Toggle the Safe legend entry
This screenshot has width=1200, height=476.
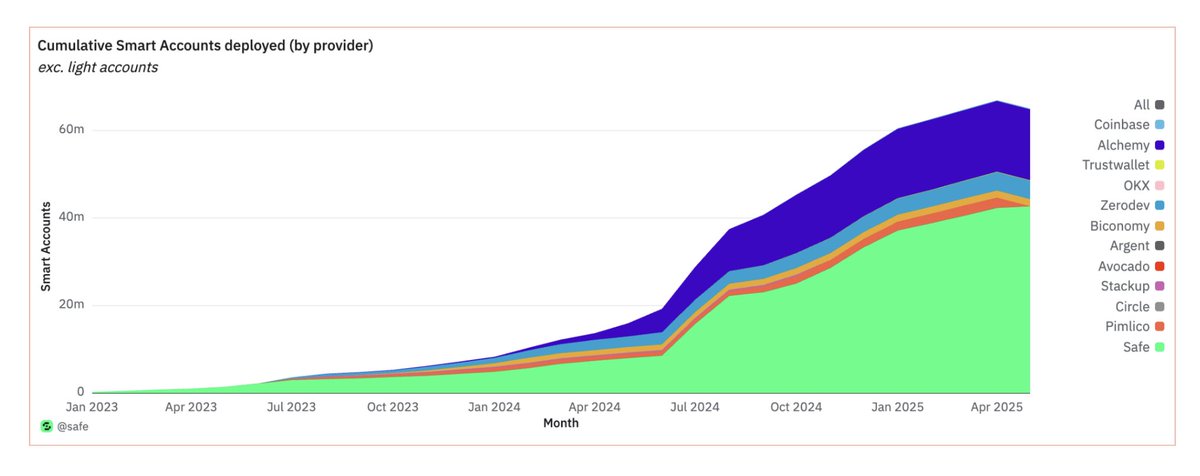tap(1142, 347)
